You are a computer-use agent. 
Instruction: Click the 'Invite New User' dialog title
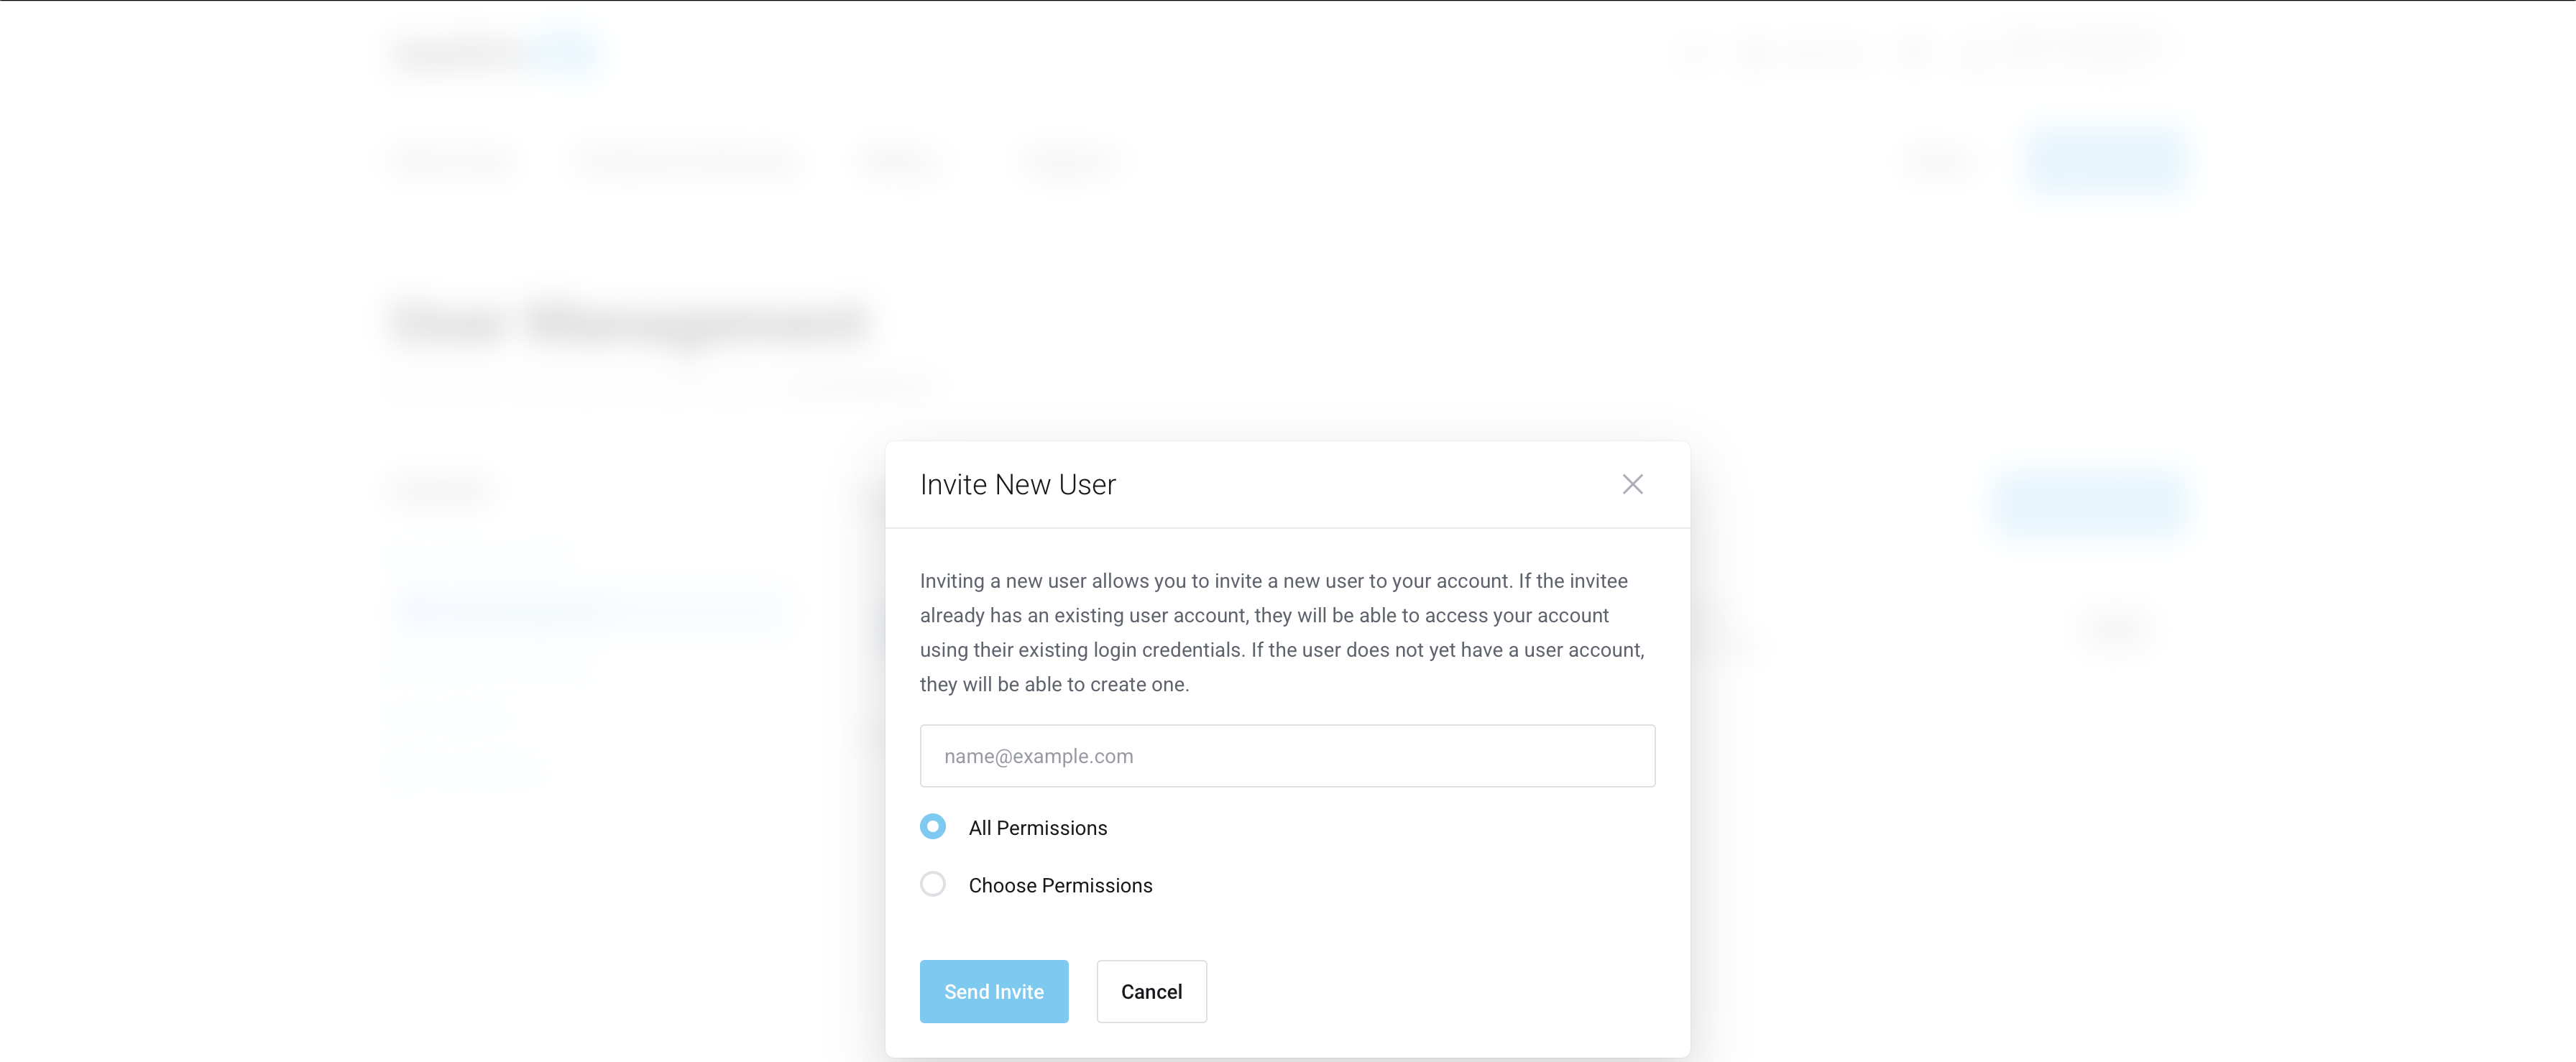coord(1017,485)
